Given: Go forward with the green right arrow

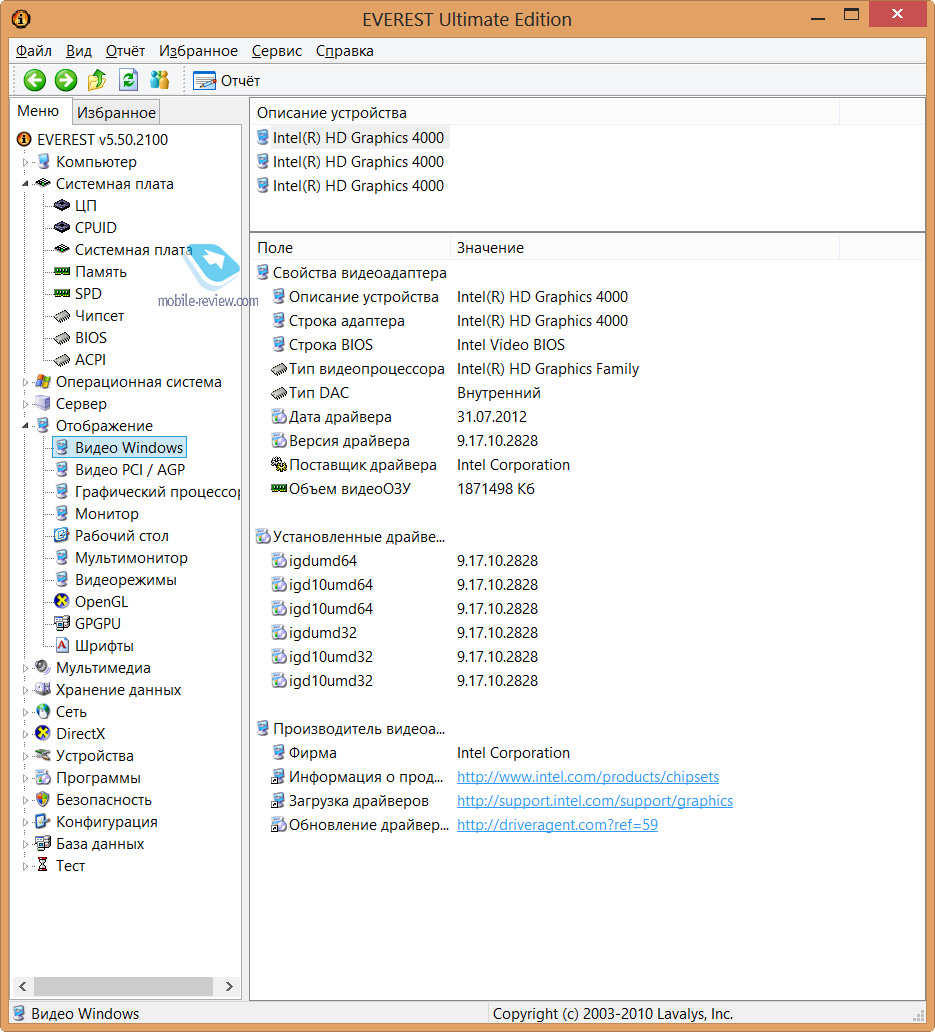Looking at the screenshot, I should 65,80.
